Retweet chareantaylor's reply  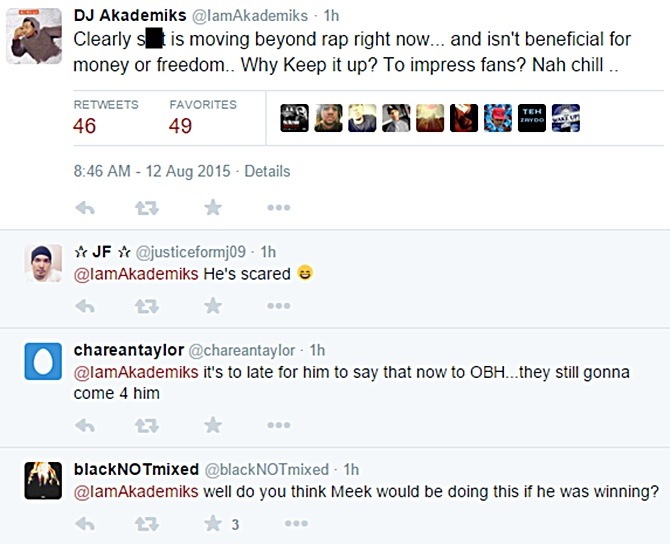pyautogui.click(x=147, y=425)
